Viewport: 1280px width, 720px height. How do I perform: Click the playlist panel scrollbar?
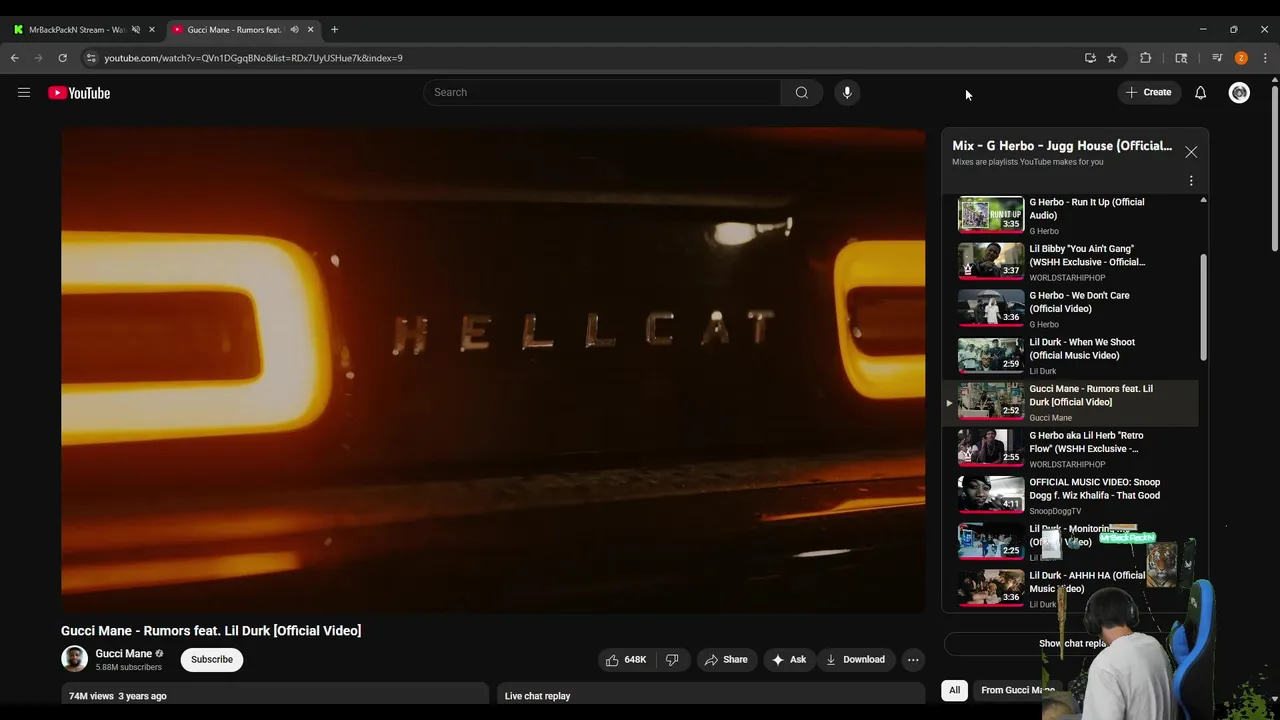(1203, 308)
